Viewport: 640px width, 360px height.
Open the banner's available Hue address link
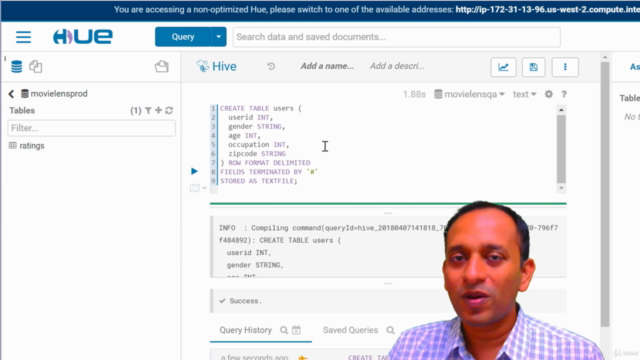[547, 9]
